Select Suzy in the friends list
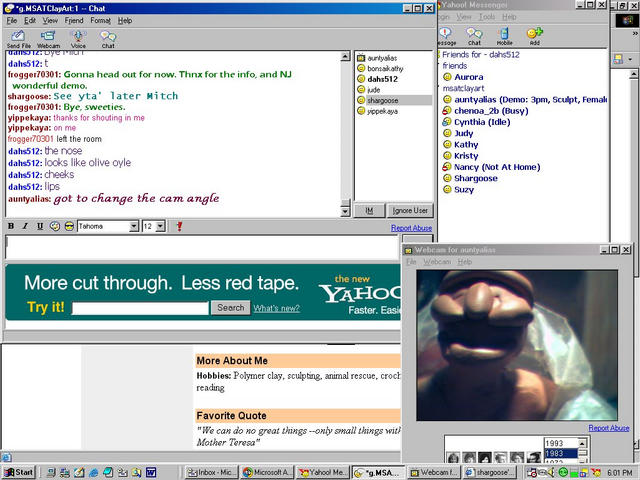Image resolution: width=640 pixels, height=480 pixels. click(x=458, y=190)
